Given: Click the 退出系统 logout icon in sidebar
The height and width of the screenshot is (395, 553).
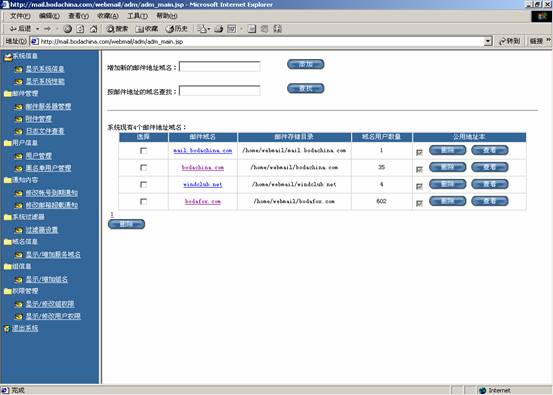Looking at the screenshot, I should click(x=7, y=329).
